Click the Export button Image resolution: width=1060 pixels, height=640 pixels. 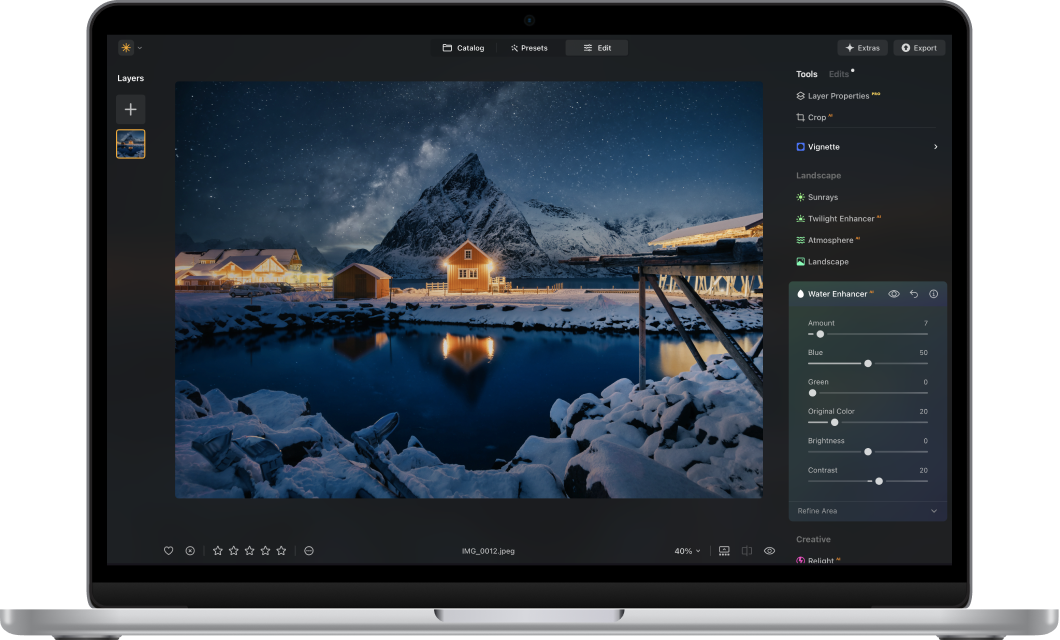pyautogui.click(x=918, y=48)
